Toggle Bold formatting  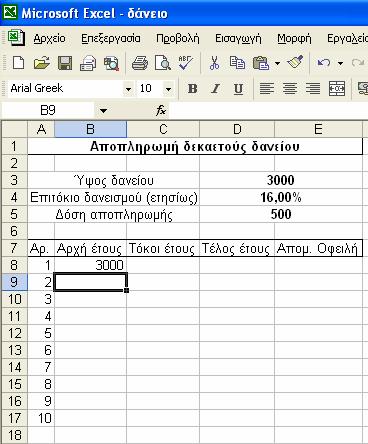pos(192,89)
